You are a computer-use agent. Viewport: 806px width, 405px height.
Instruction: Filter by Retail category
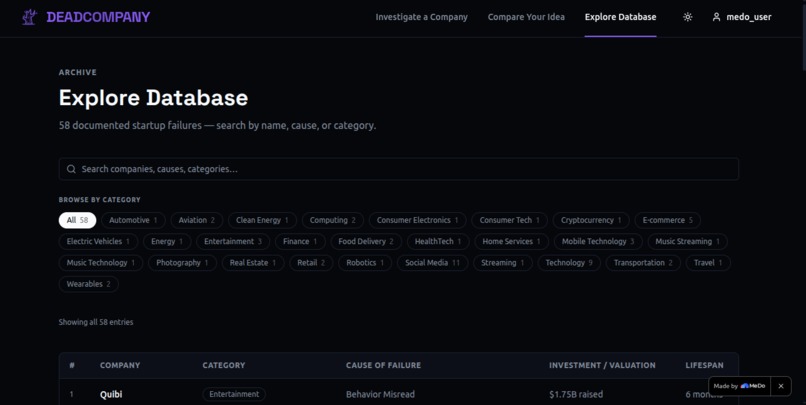311,263
